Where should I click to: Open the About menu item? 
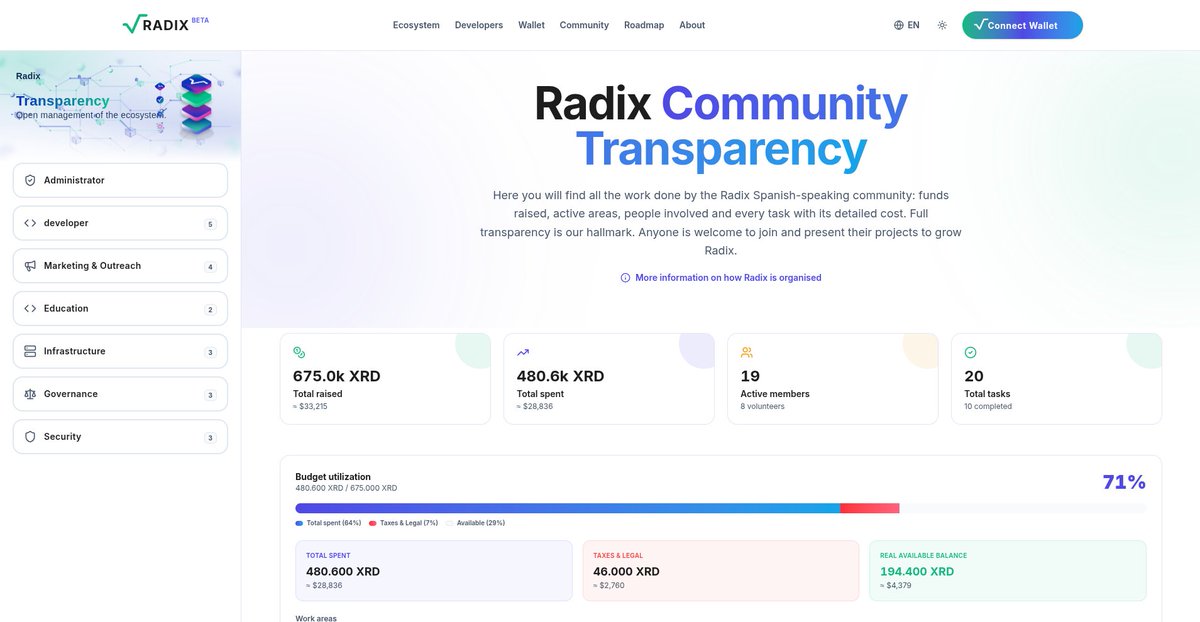click(x=692, y=25)
